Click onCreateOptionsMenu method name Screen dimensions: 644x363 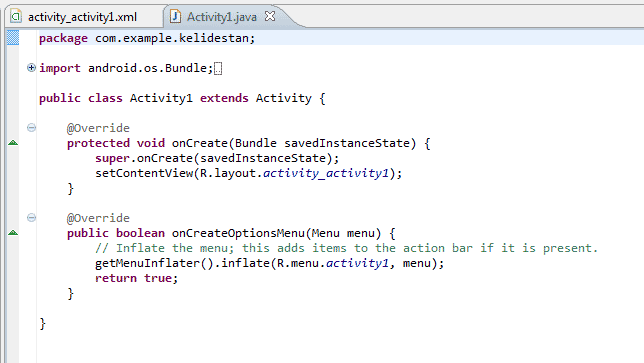[238, 233]
